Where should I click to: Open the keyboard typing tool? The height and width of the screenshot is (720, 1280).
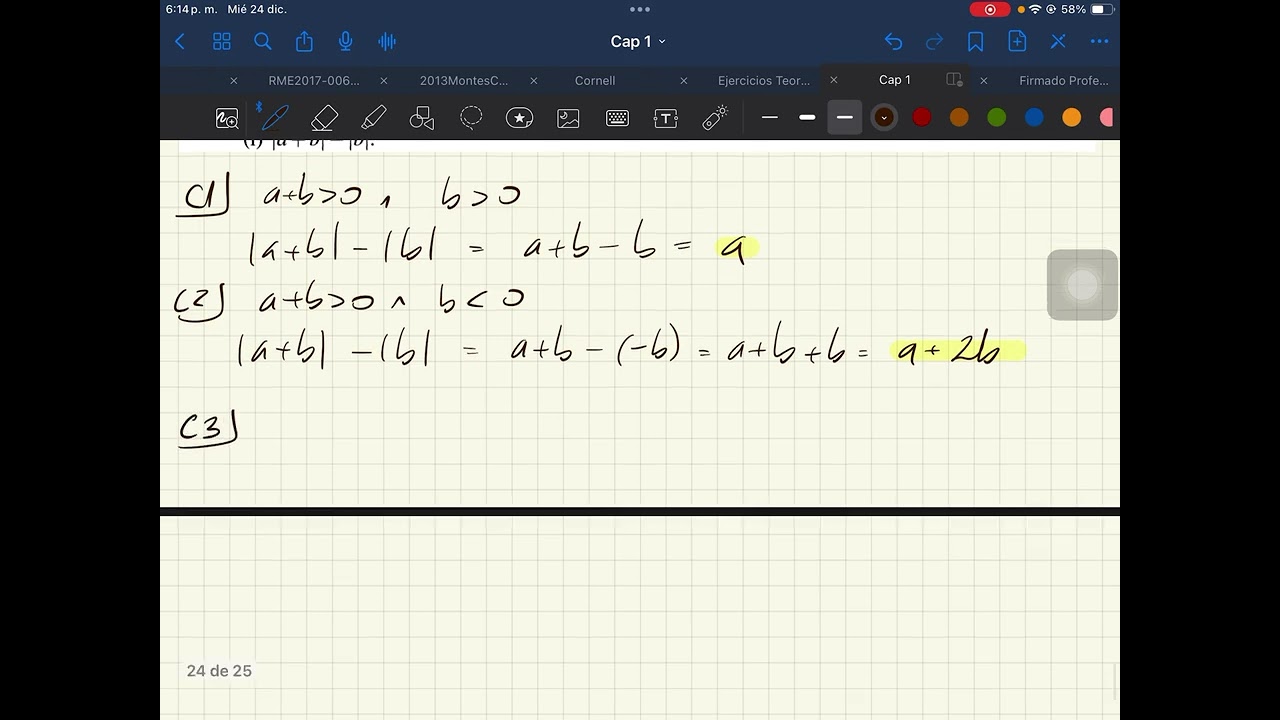[617, 118]
